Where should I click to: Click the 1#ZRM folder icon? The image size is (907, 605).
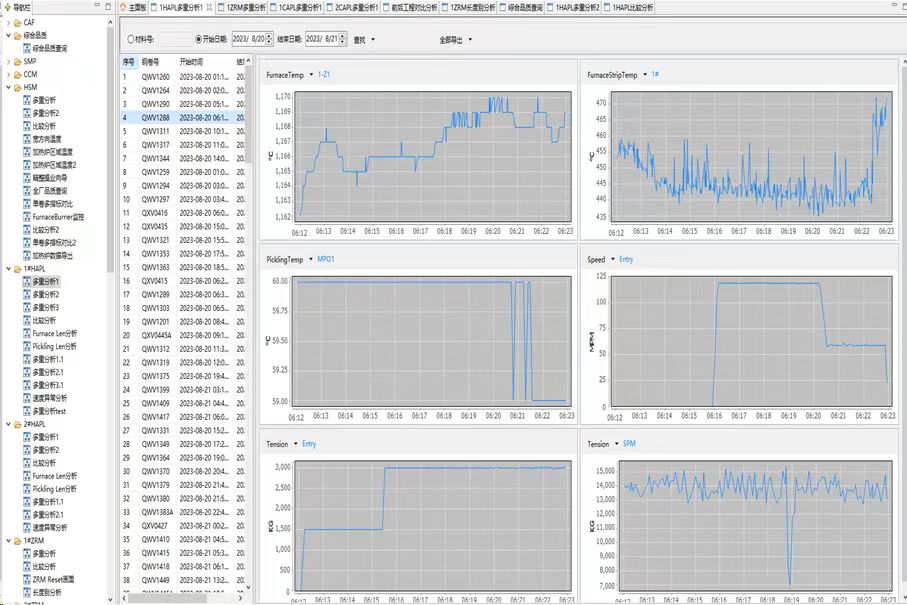[x=17, y=541]
